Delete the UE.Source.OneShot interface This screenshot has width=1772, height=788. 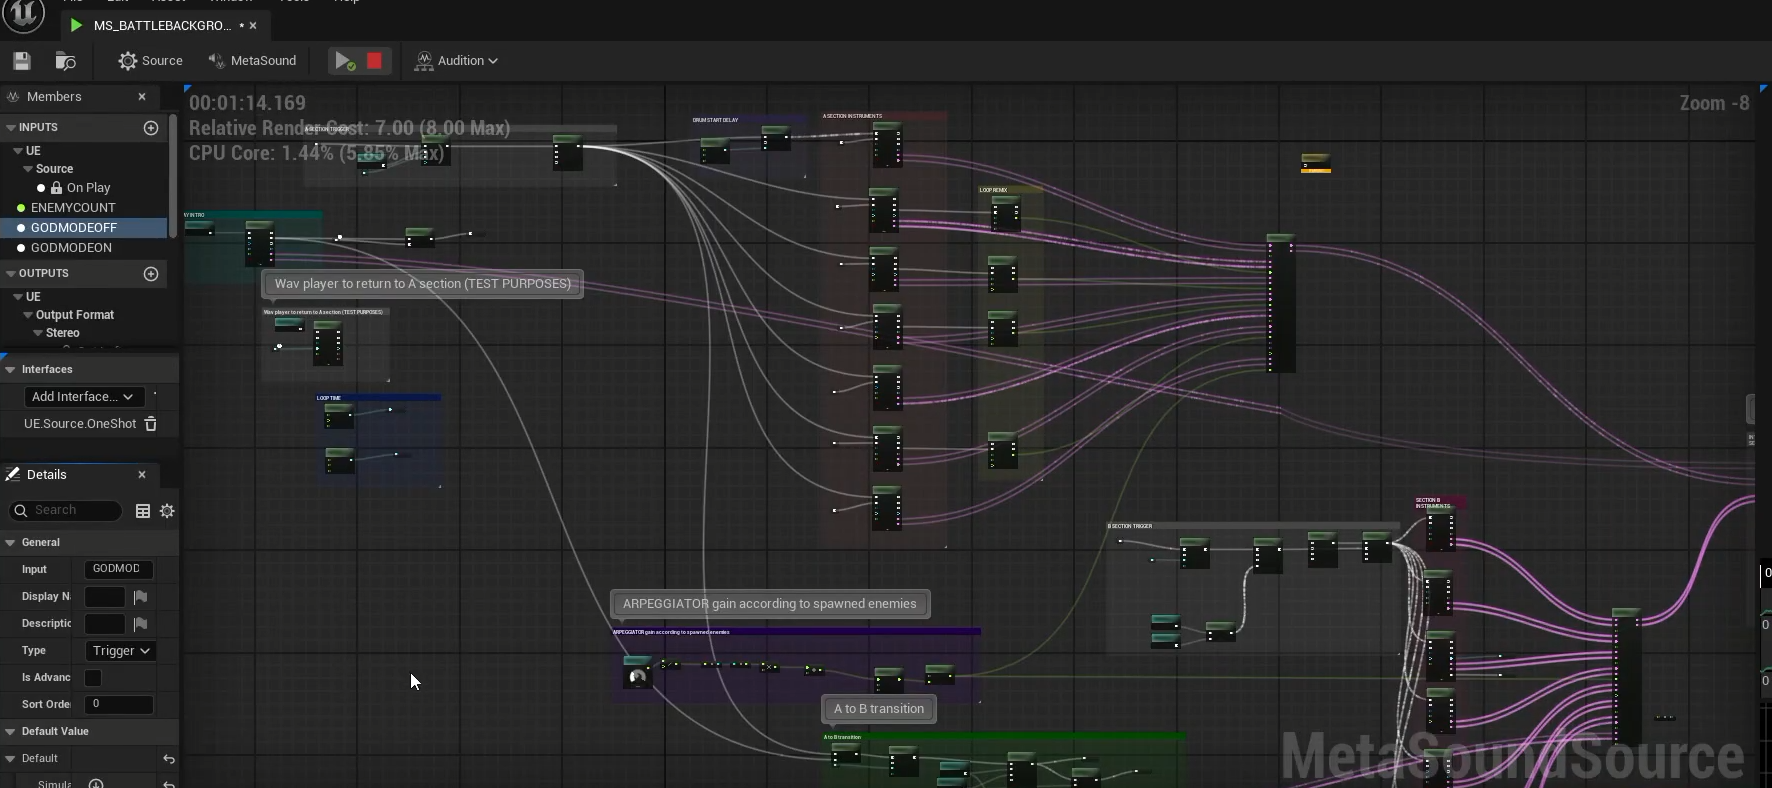[151, 424]
